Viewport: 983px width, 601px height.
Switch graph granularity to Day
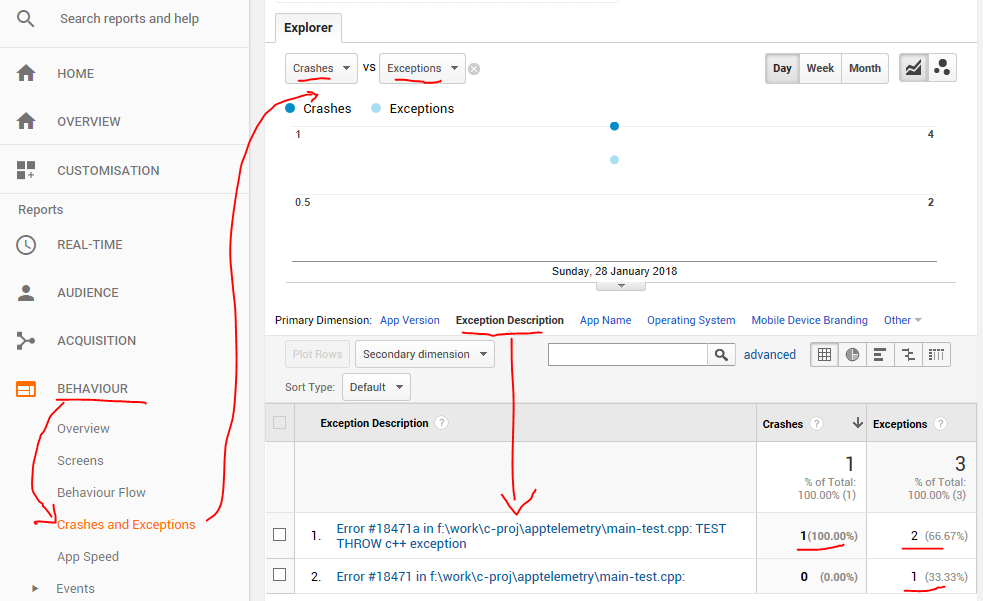(782, 68)
